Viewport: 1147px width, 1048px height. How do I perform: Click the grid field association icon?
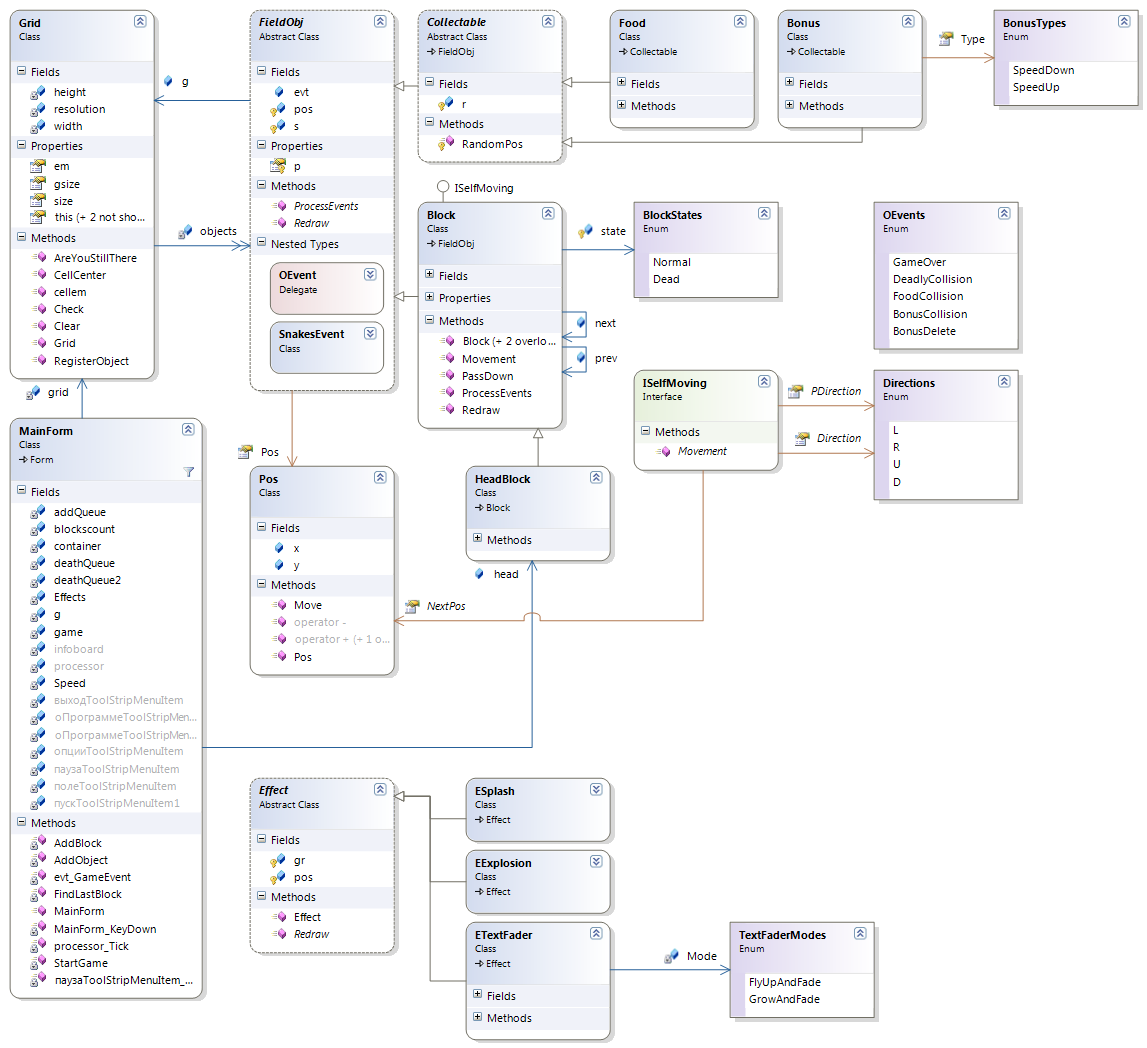33,393
